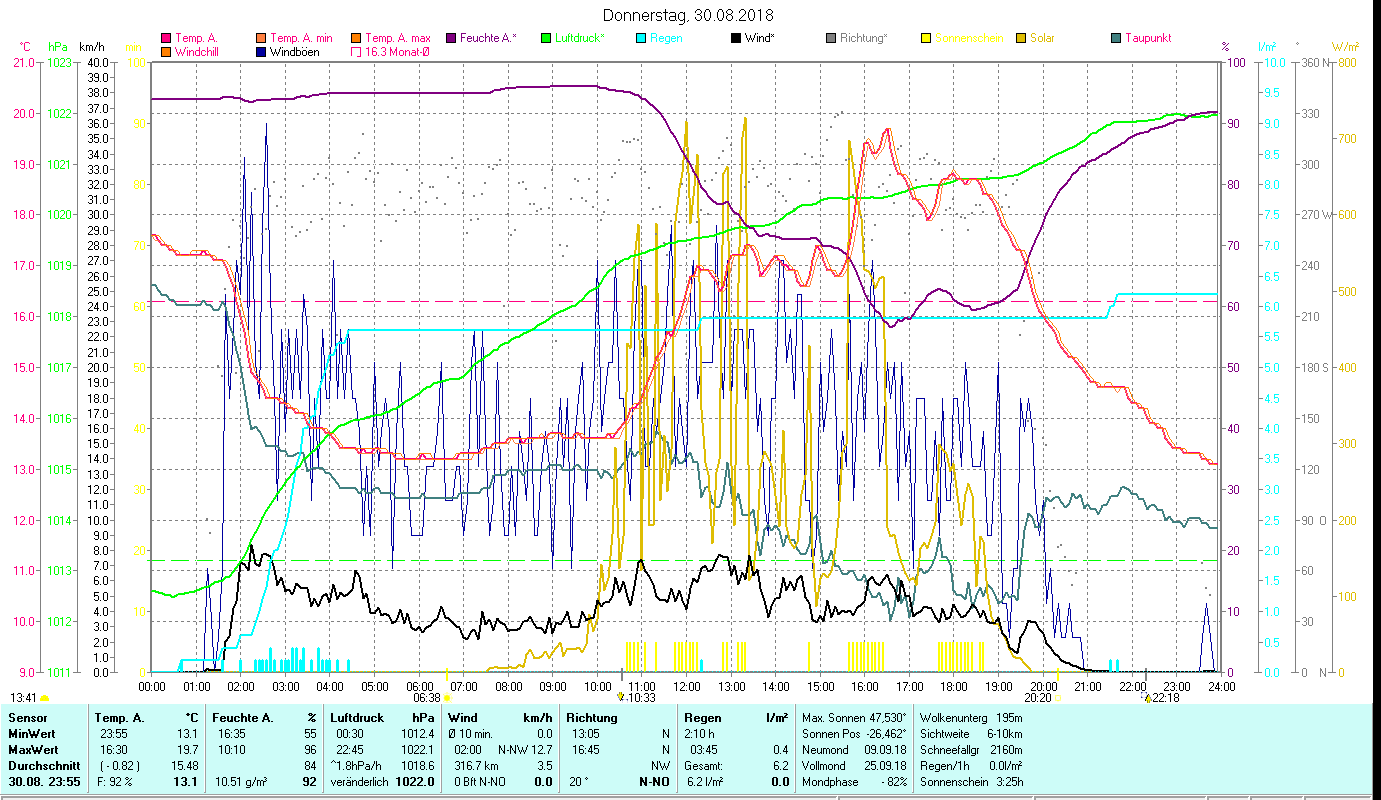Click the hPa axis unit label
Viewport: 1381px width, 800px height.
click(58, 47)
